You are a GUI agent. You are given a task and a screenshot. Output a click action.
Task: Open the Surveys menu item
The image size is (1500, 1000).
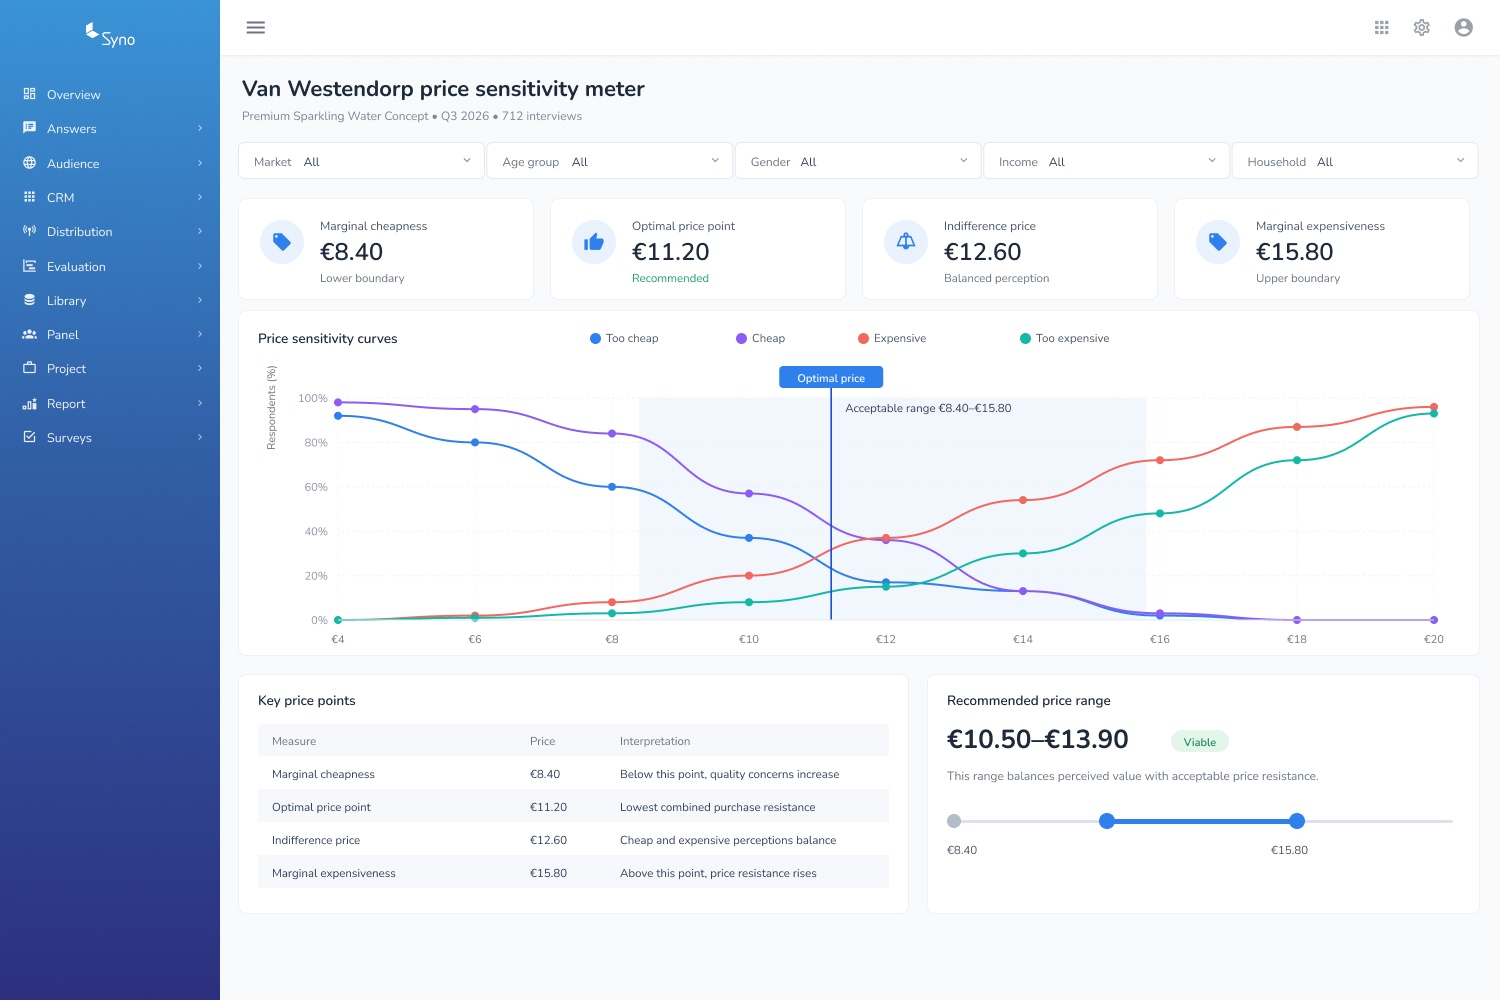click(110, 437)
